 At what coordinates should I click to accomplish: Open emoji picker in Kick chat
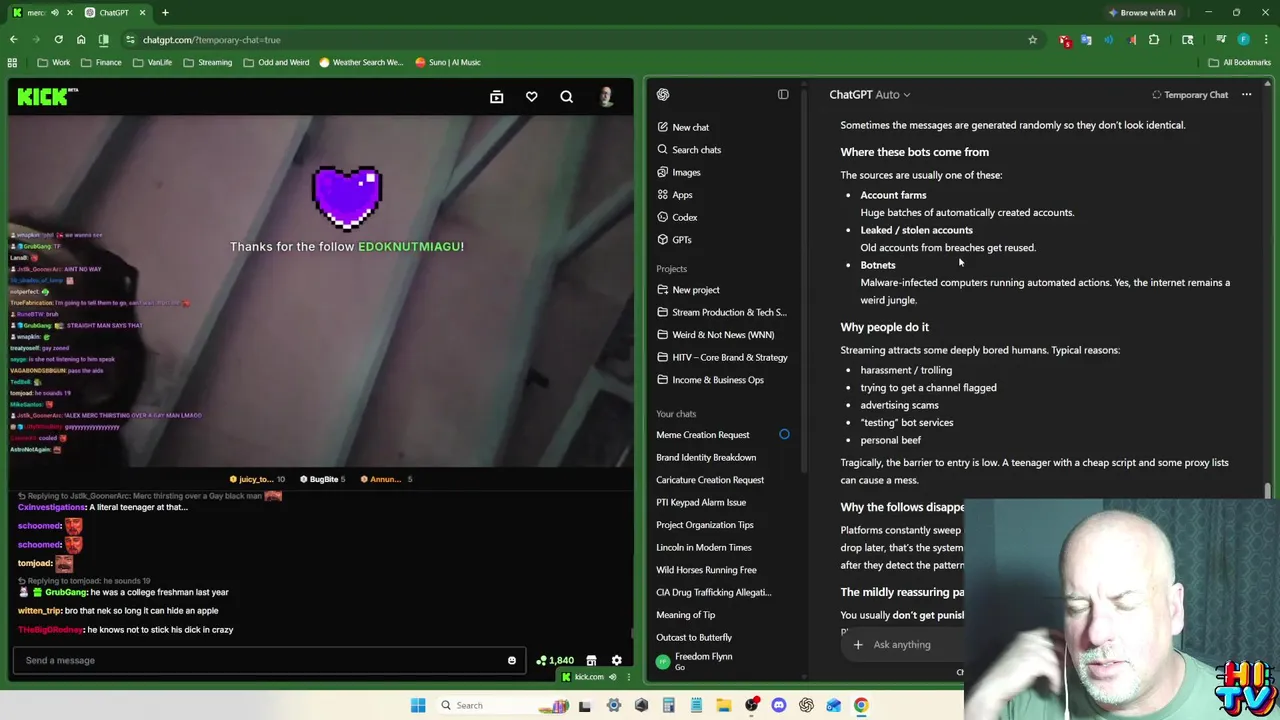(x=512, y=660)
